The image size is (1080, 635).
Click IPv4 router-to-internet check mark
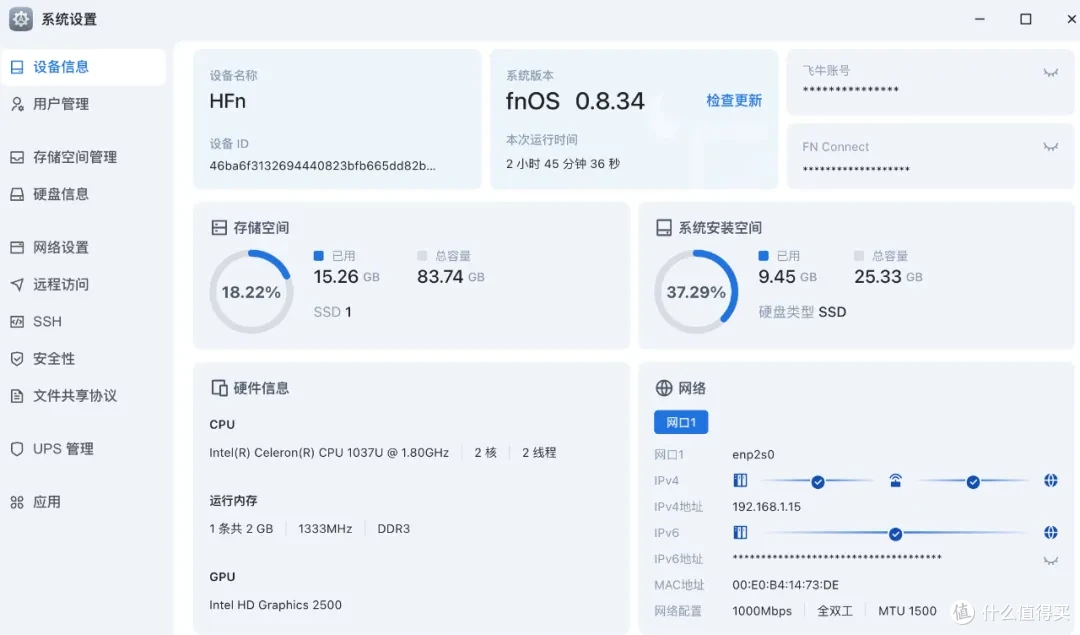(x=973, y=482)
